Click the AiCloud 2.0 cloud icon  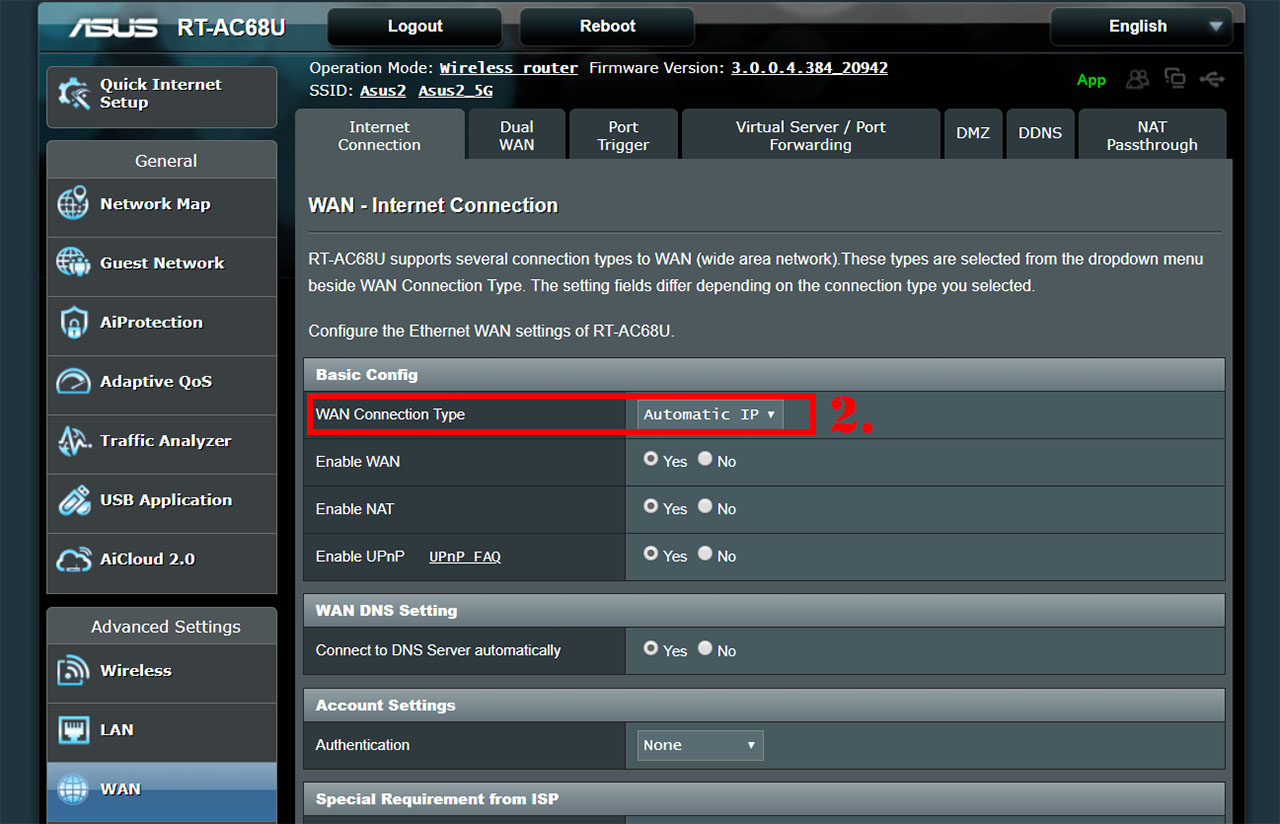[74, 559]
